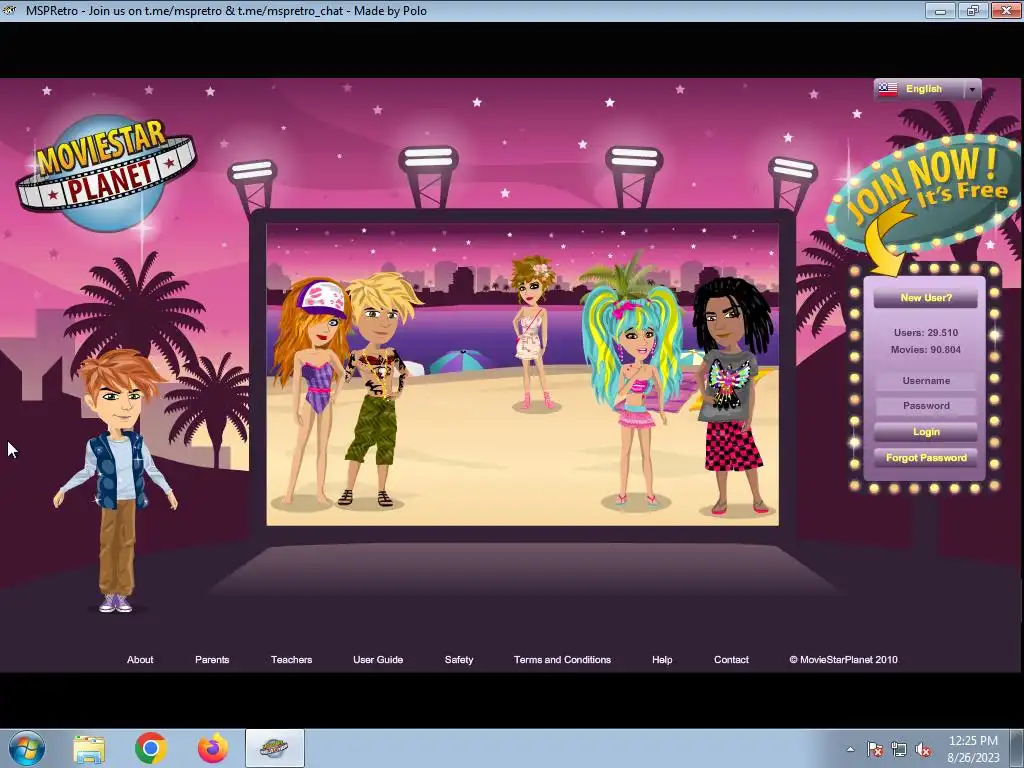Click the small girl avatar with flower hair
Screen dimensions: 1024x768
pos(533,333)
